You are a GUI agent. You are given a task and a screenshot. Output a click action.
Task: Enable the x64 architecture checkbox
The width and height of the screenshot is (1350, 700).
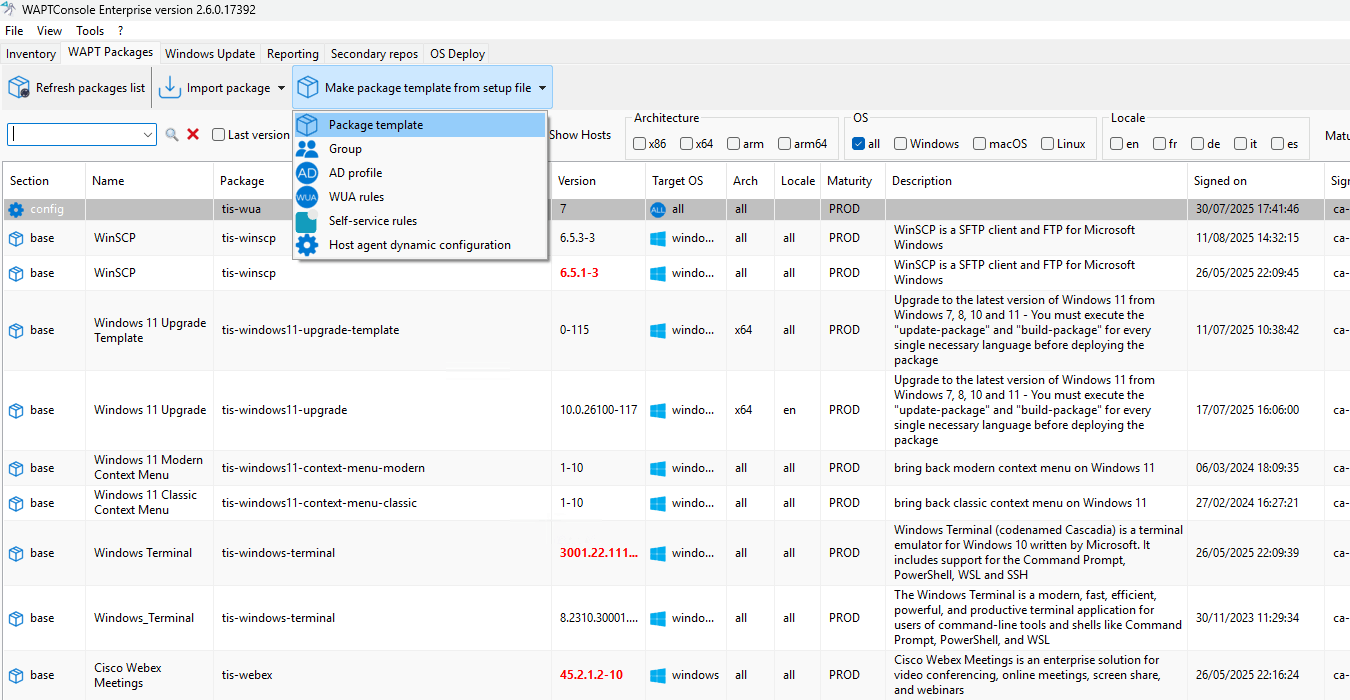tap(687, 144)
